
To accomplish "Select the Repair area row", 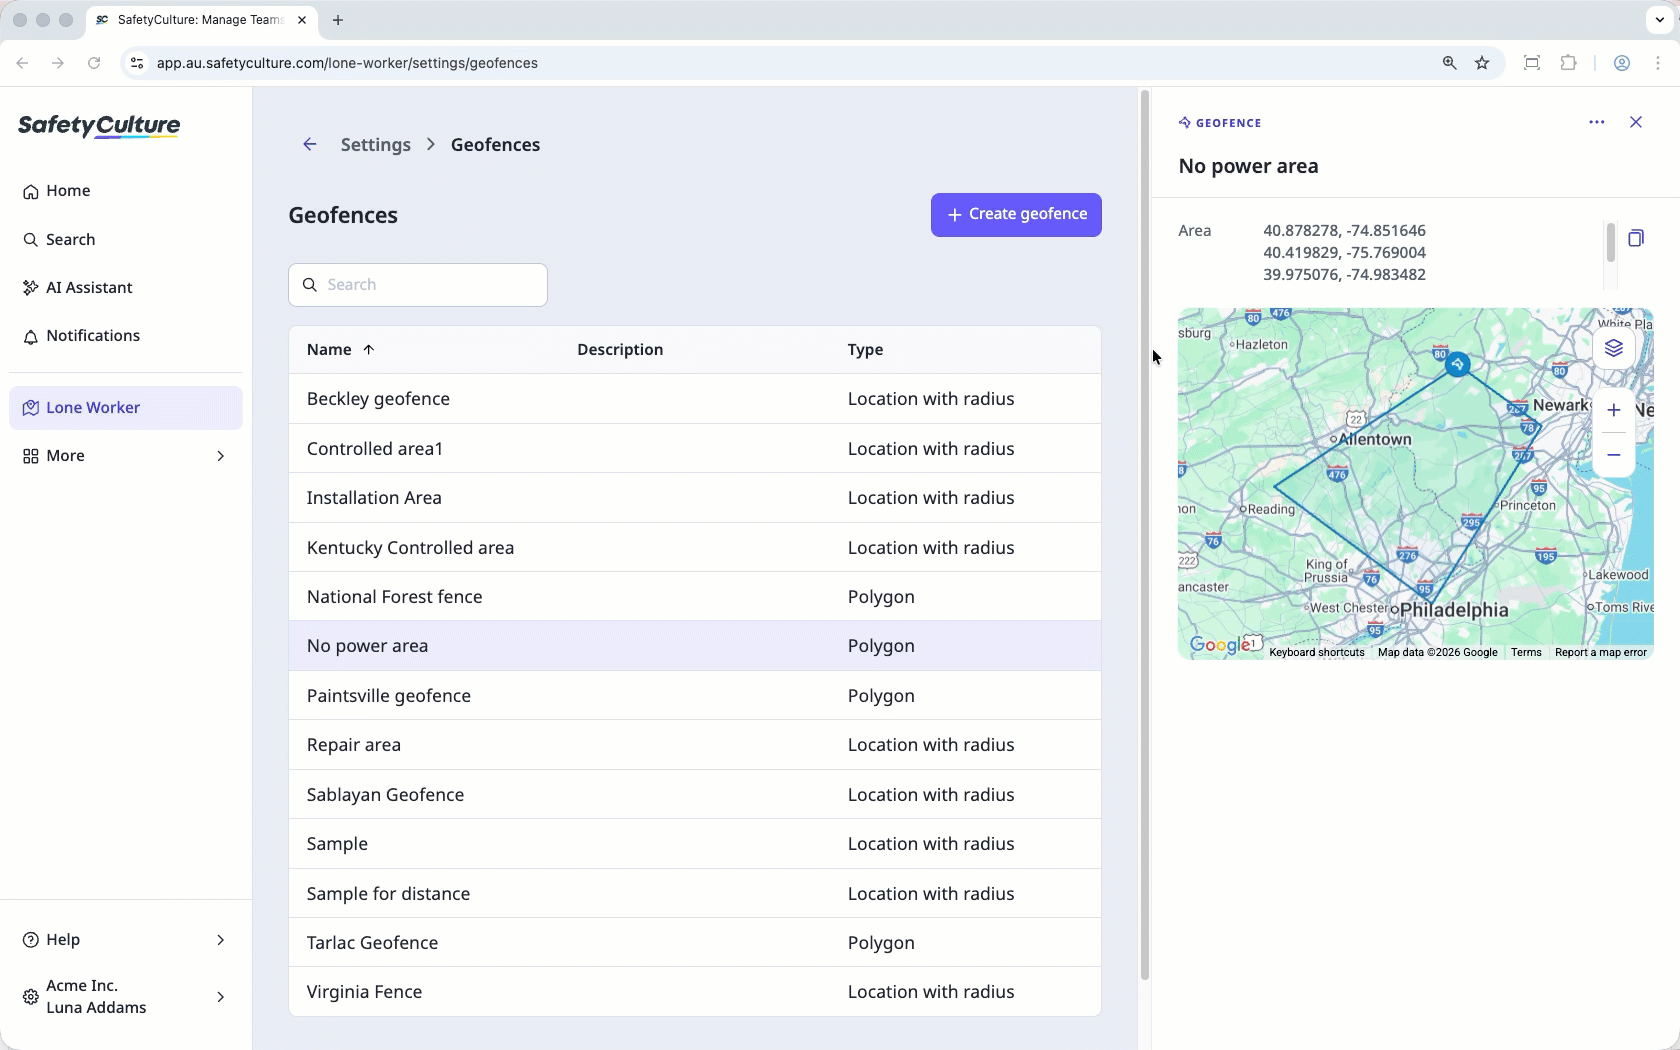I will coord(695,745).
